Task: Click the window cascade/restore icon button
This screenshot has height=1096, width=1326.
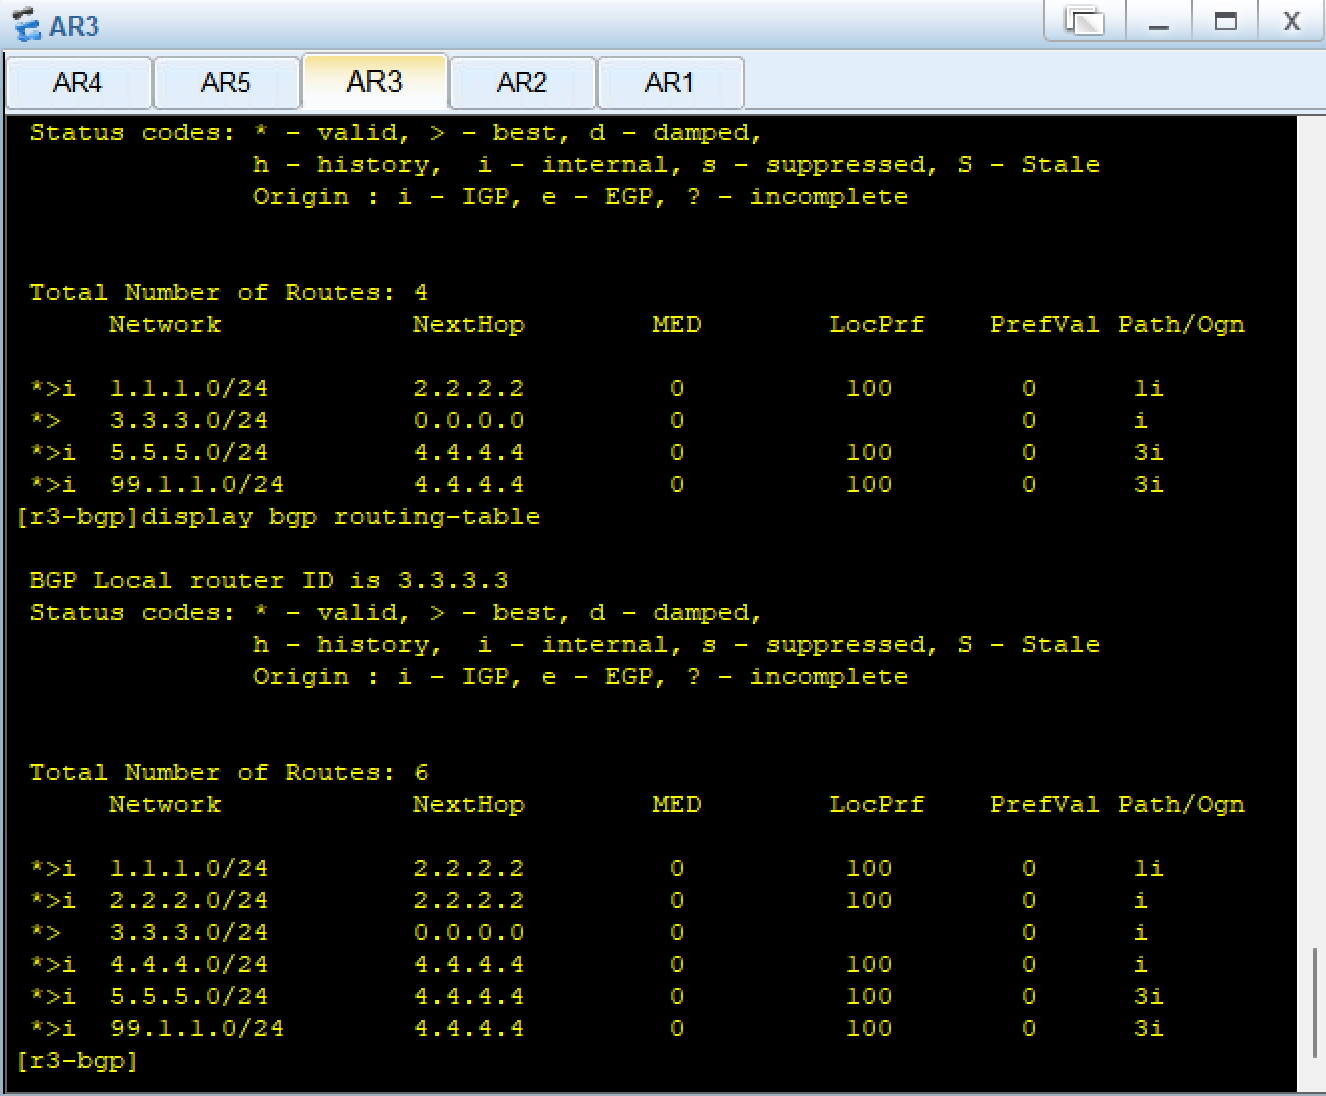Action: [1085, 20]
